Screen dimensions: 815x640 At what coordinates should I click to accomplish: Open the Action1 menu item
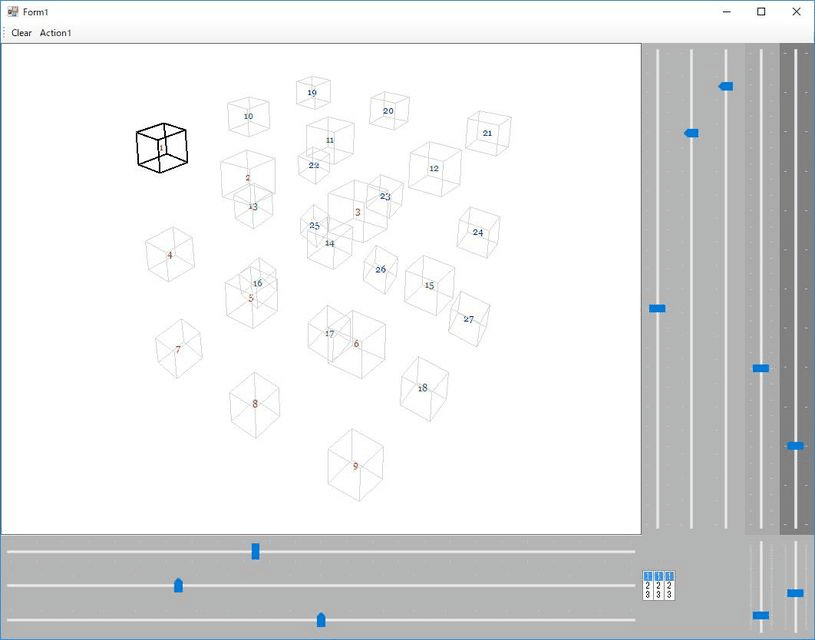56,33
